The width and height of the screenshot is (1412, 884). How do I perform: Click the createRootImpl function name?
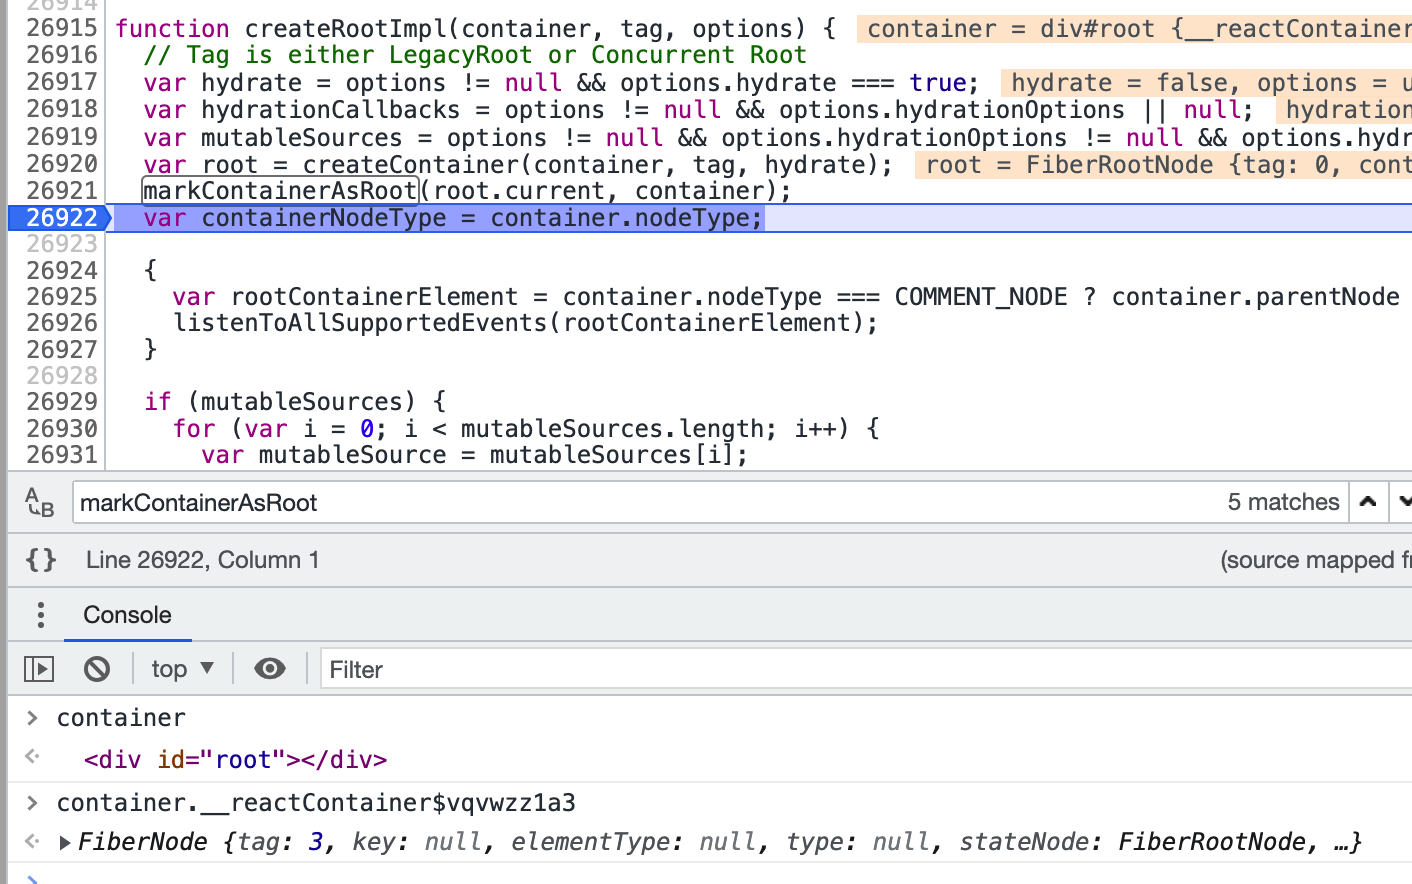[x=345, y=29]
